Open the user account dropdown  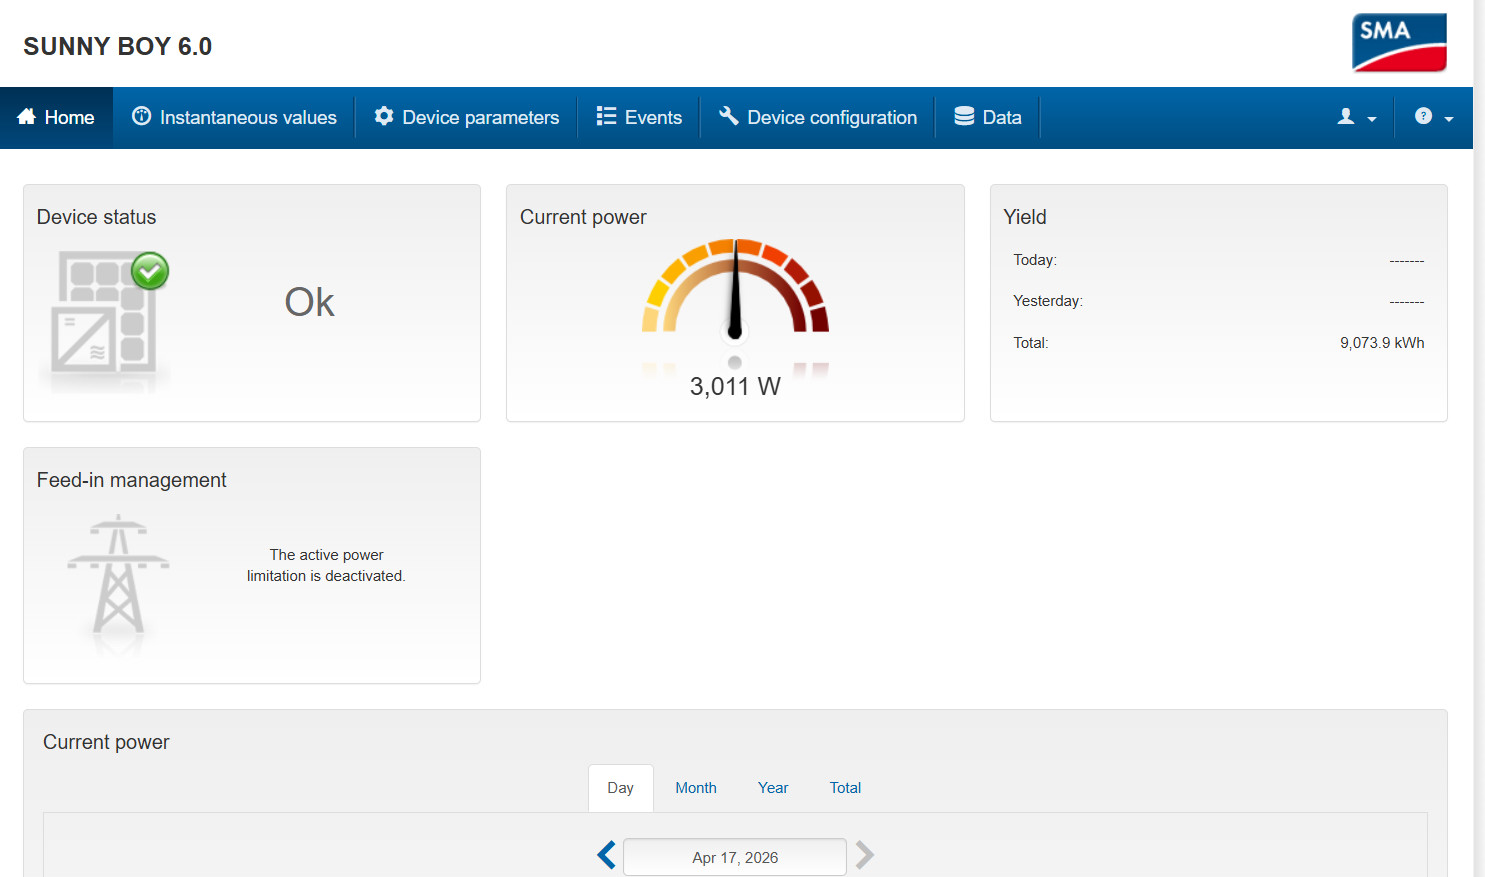pyautogui.click(x=1357, y=117)
